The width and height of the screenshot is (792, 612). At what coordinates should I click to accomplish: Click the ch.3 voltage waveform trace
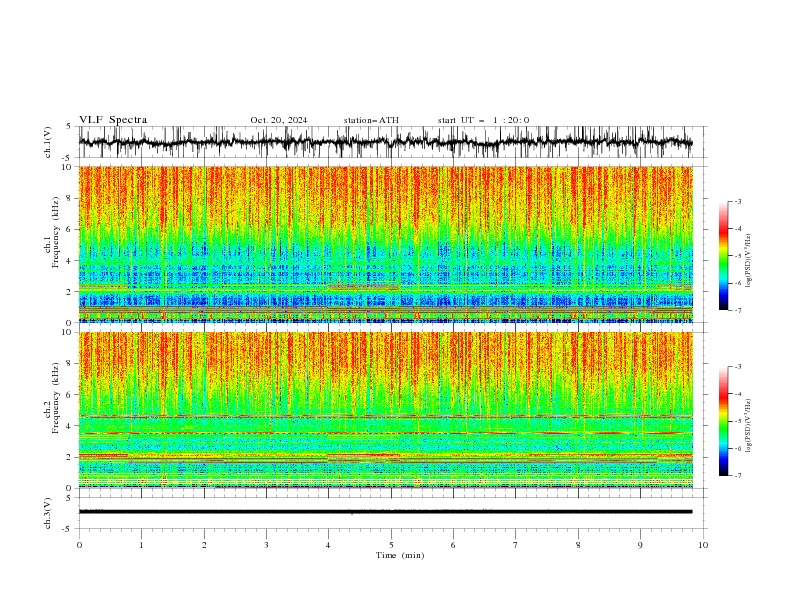(x=385, y=512)
